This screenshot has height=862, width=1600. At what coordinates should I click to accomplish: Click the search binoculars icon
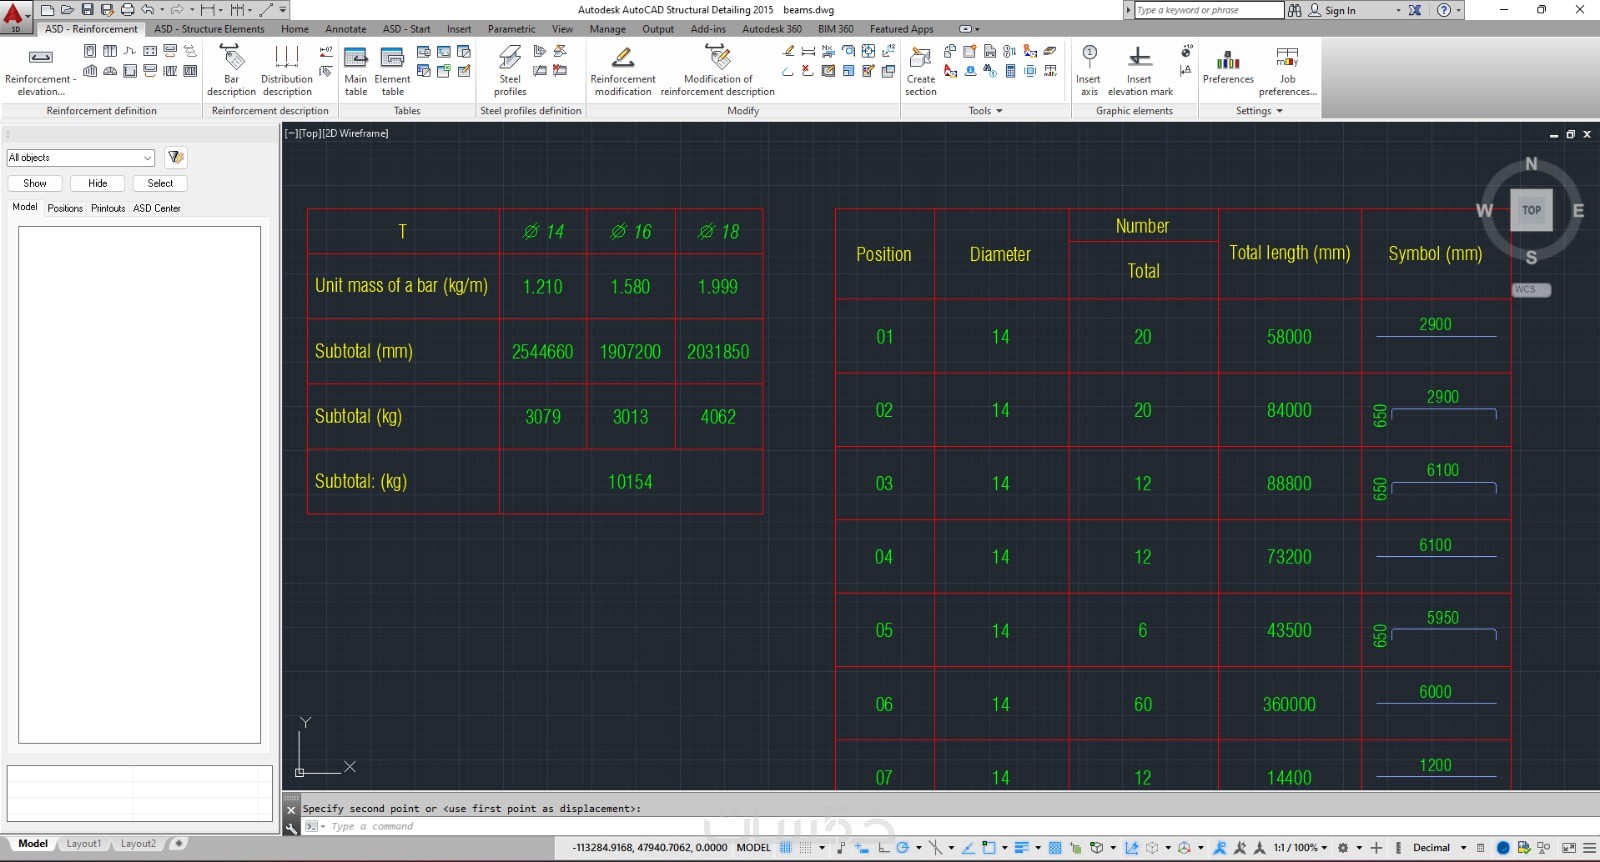1295,10
